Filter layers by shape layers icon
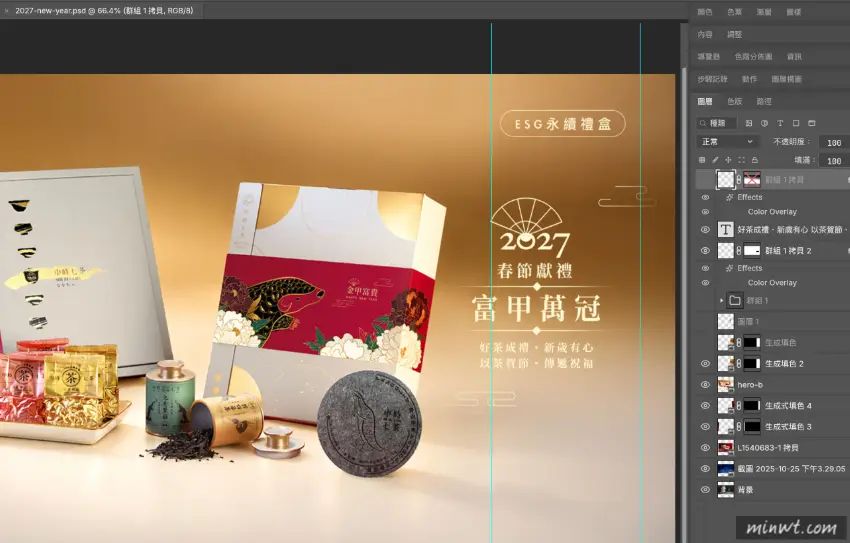850x543 pixels. (796, 124)
